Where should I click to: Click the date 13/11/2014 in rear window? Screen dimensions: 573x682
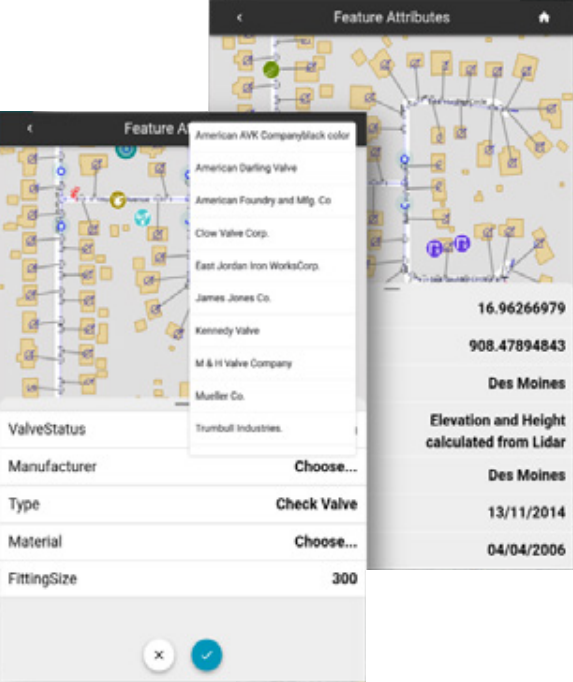(x=526, y=512)
